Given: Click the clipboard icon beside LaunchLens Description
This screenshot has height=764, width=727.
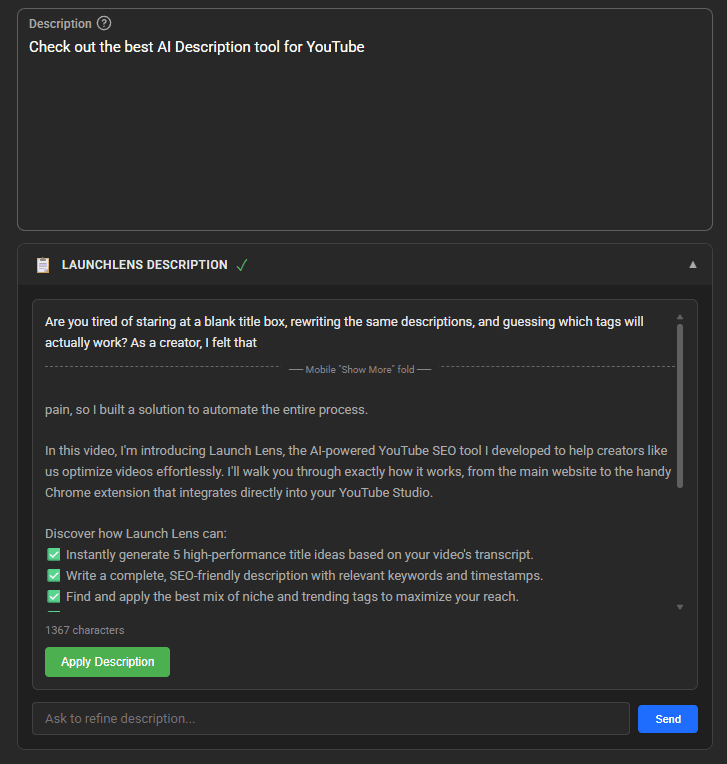Looking at the screenshot, I should [x=43, y=265].
